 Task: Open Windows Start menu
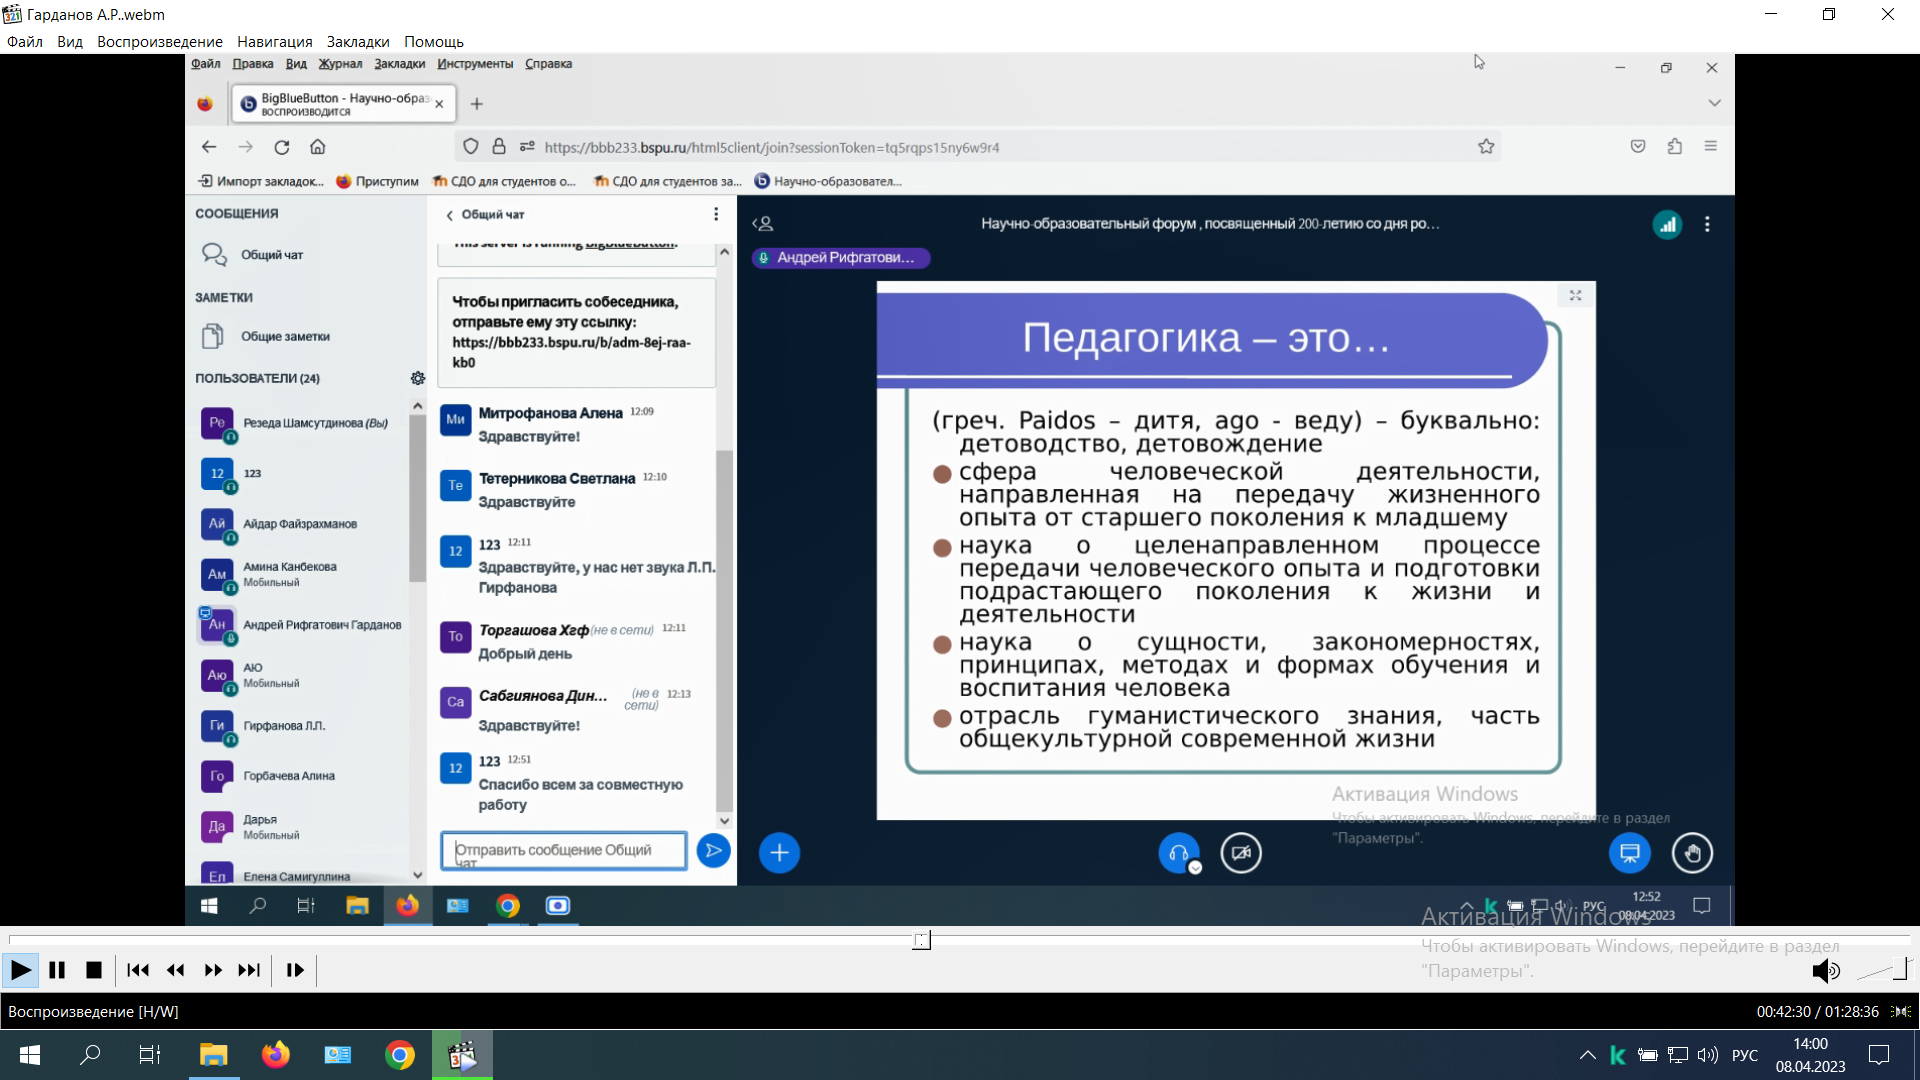(30, 1055)
